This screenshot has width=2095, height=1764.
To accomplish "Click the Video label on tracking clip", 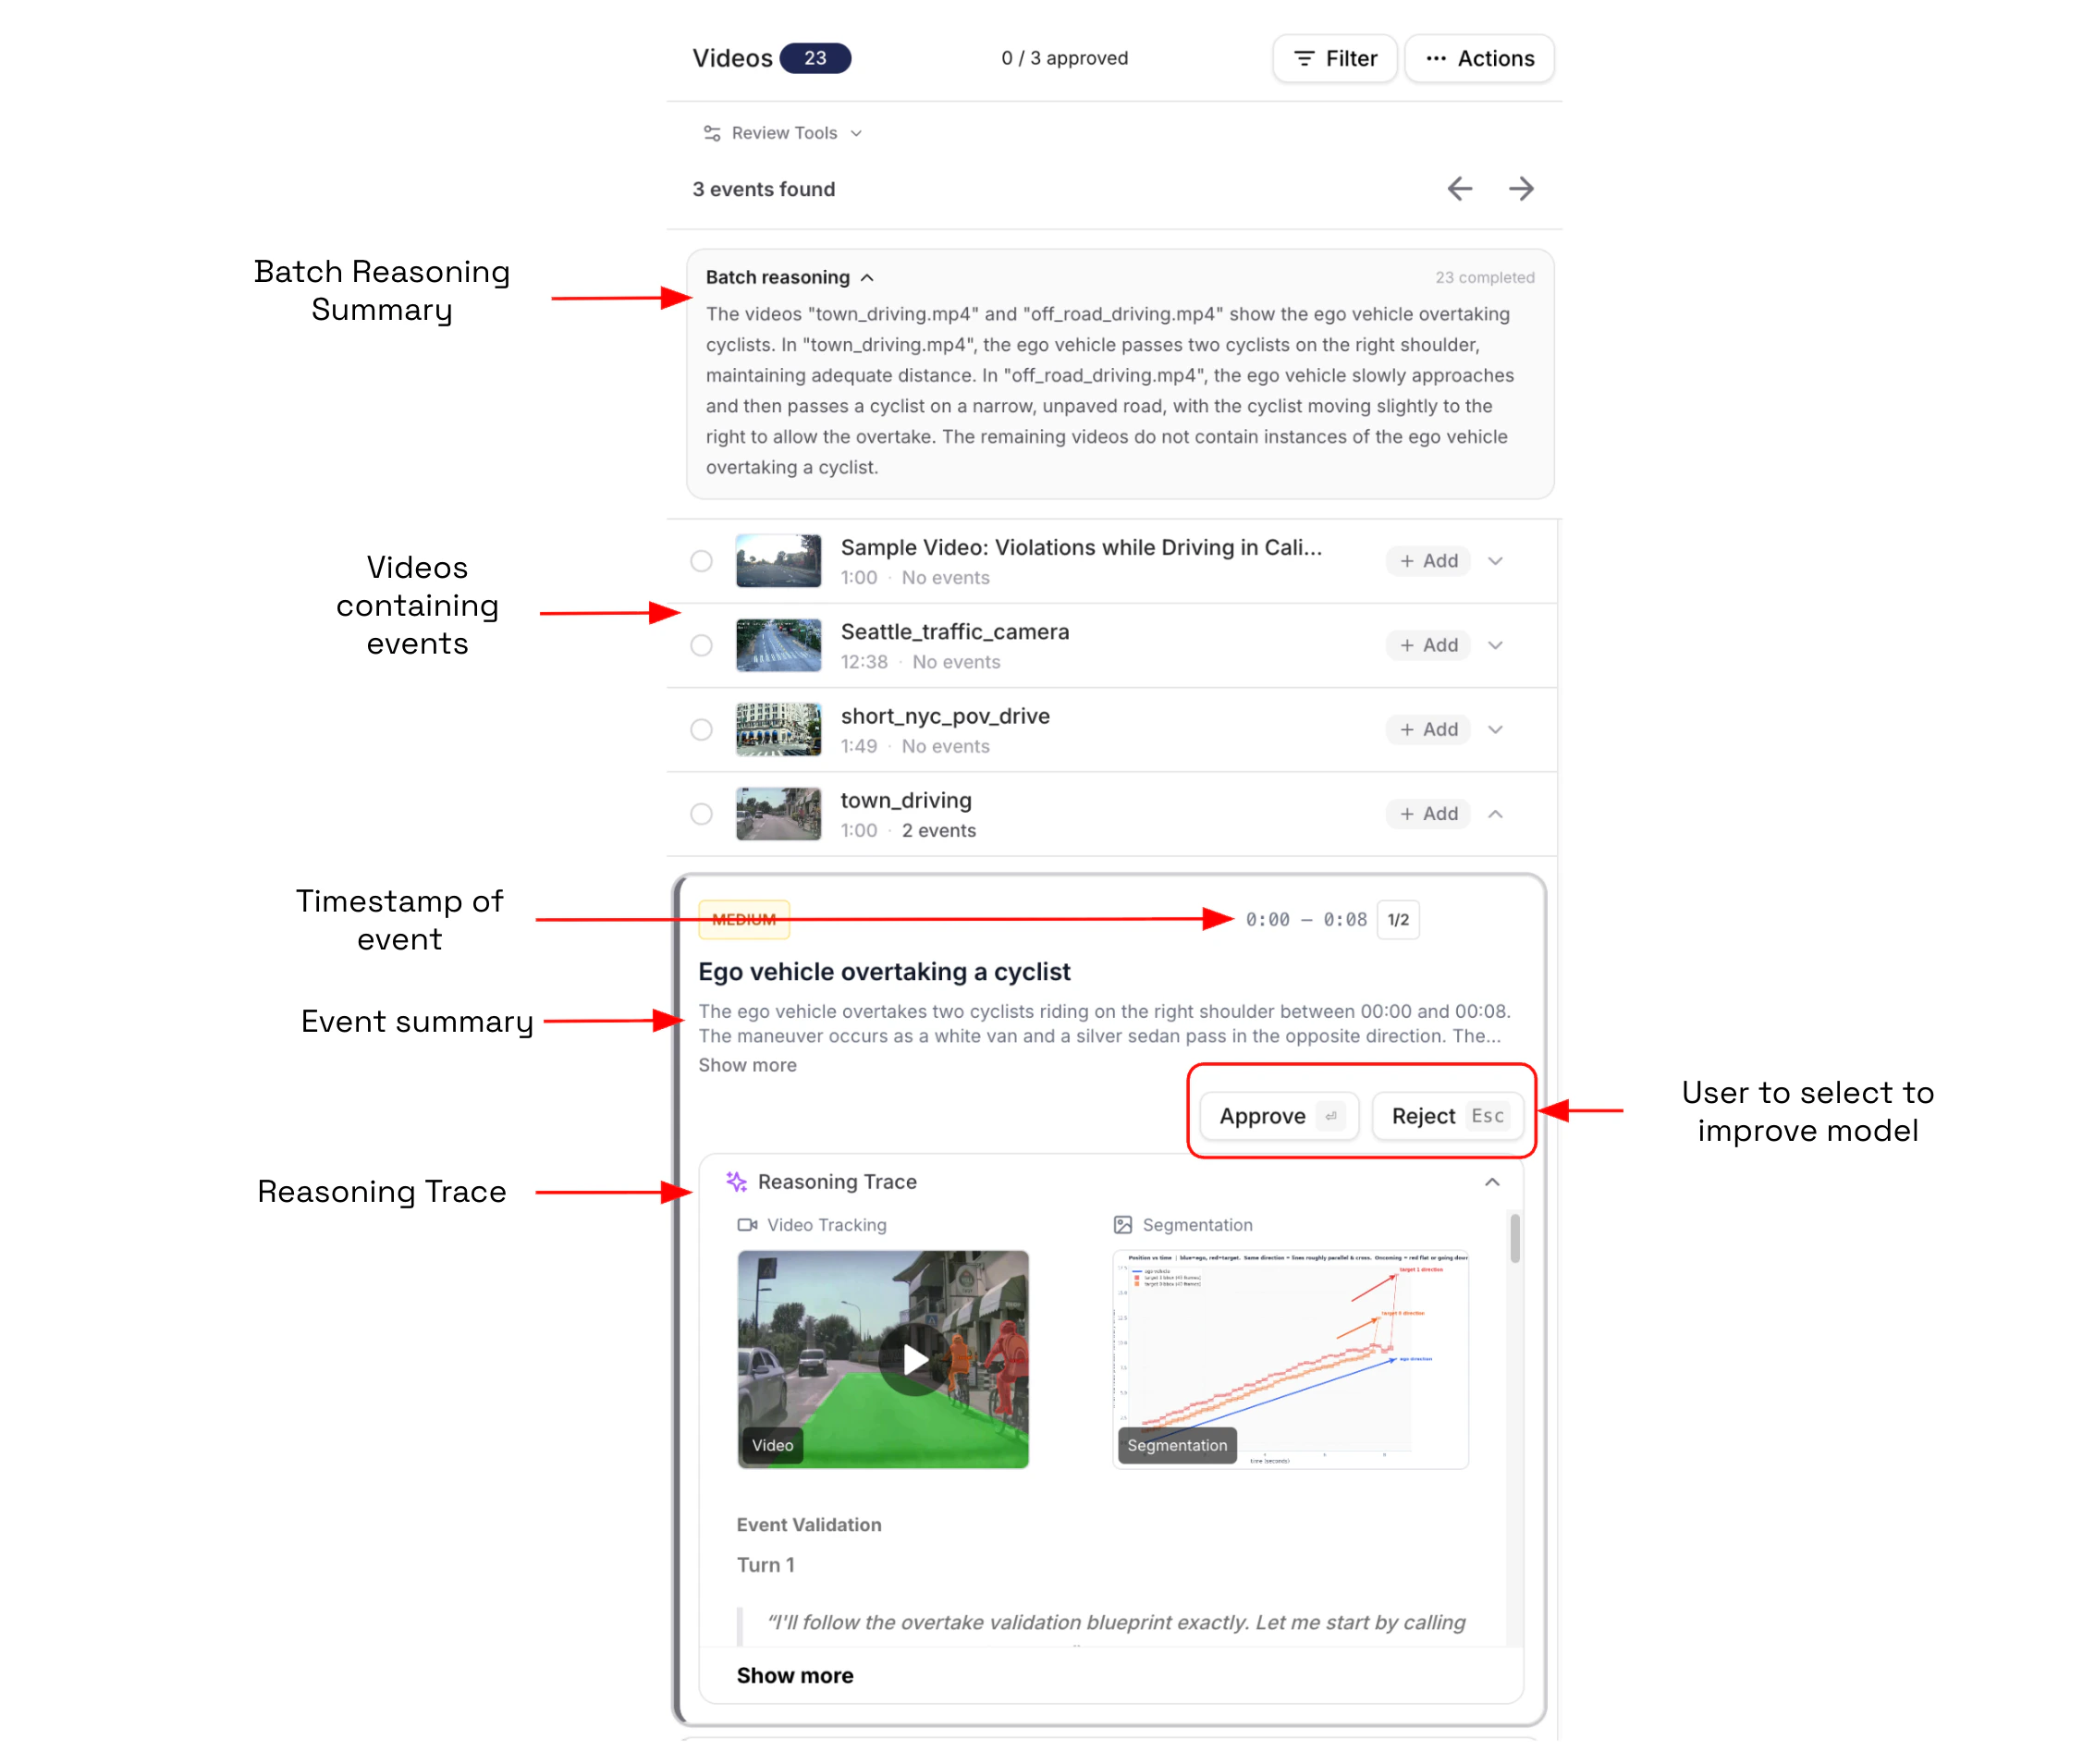I will click(x=772, y=1445).
